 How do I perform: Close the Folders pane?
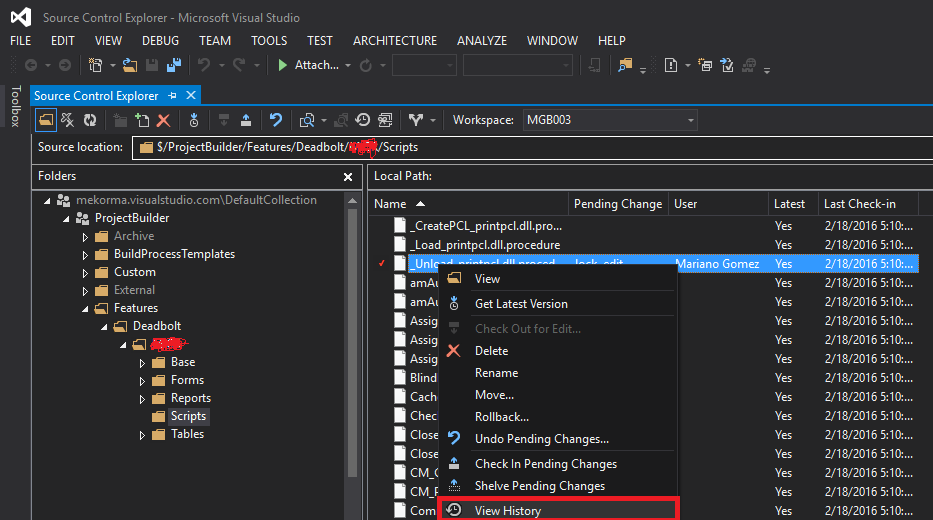coord(348,177)
